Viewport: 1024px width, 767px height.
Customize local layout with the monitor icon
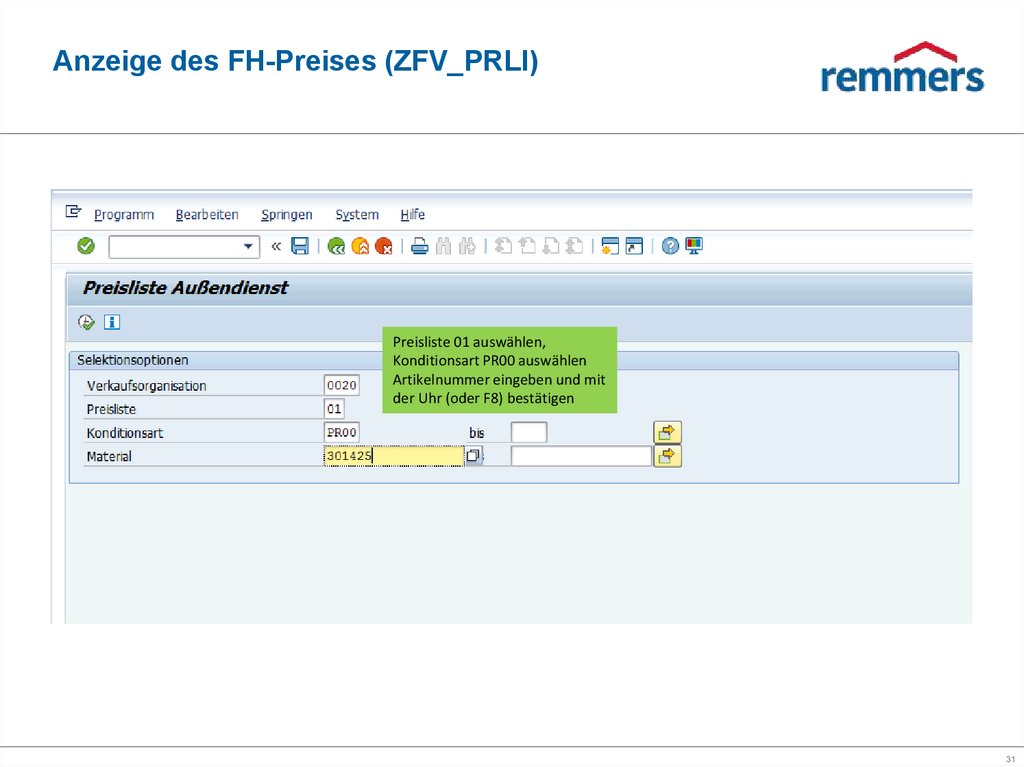pos(693,245)
